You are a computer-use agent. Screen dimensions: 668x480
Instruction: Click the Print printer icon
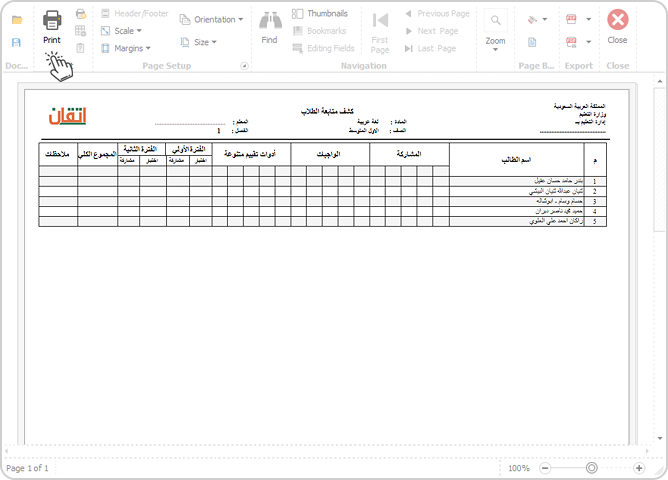click(x=52, y=20)
